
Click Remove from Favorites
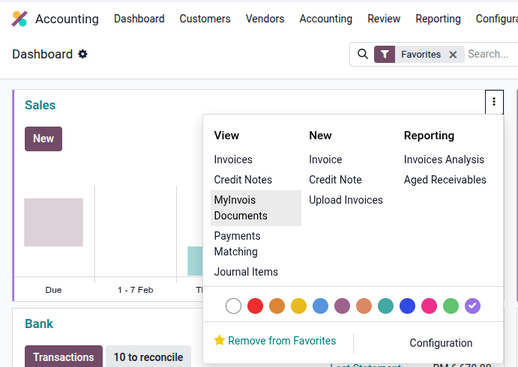click(282, 341)
